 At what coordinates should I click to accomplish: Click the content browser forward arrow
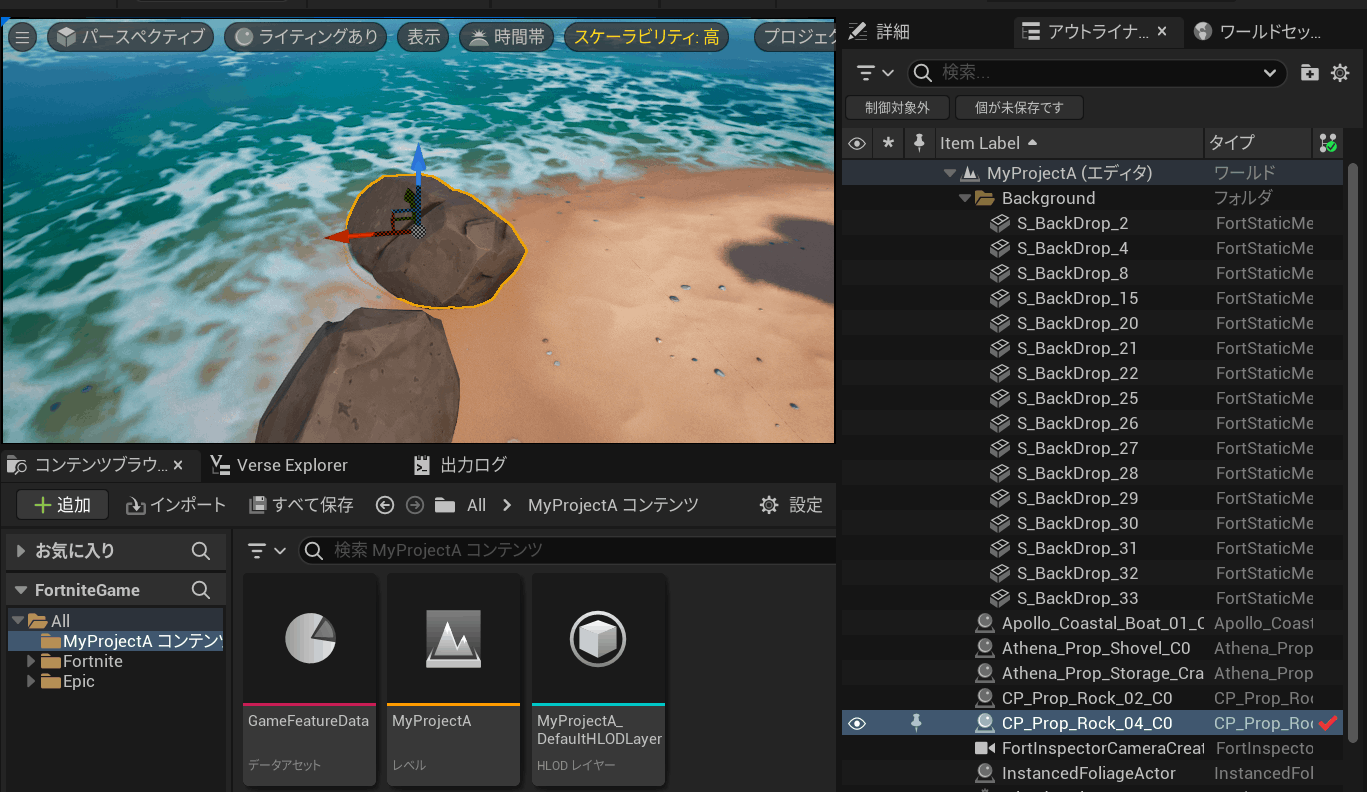point(415,505)
